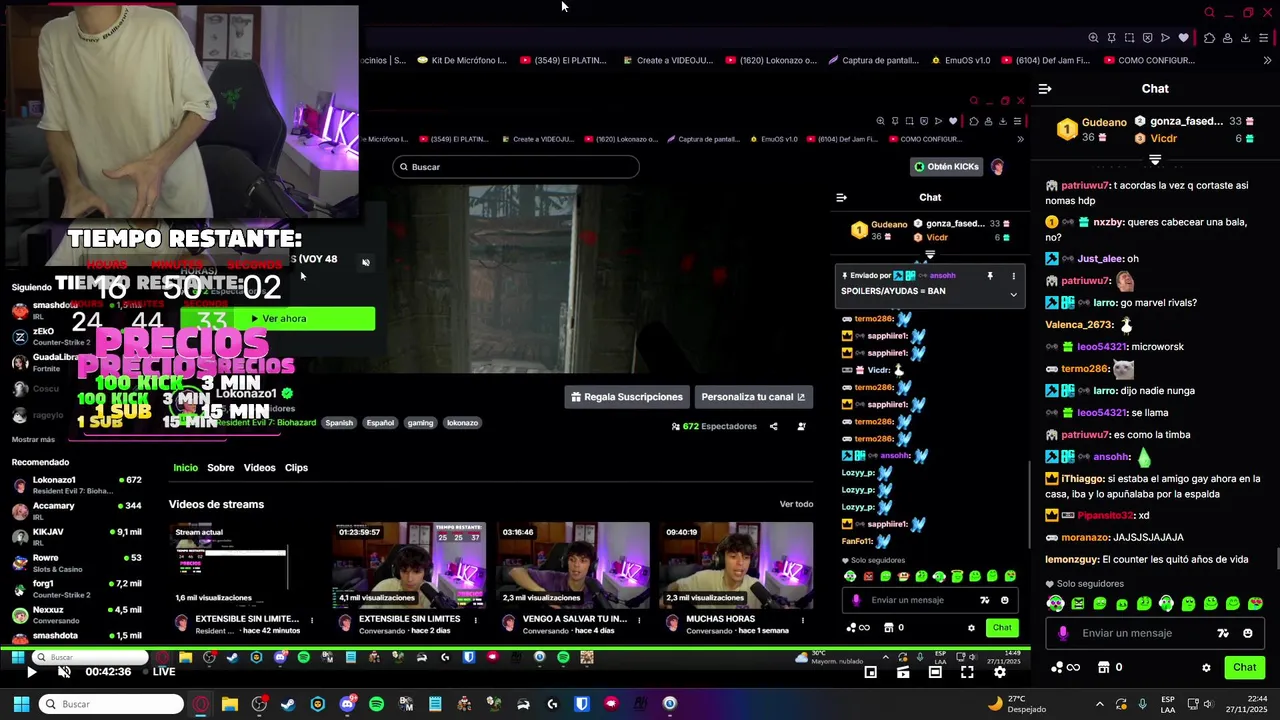Switch to the Sobre tab
The width and height of the screenshot is (1280, 720).
tap(221, 468)
